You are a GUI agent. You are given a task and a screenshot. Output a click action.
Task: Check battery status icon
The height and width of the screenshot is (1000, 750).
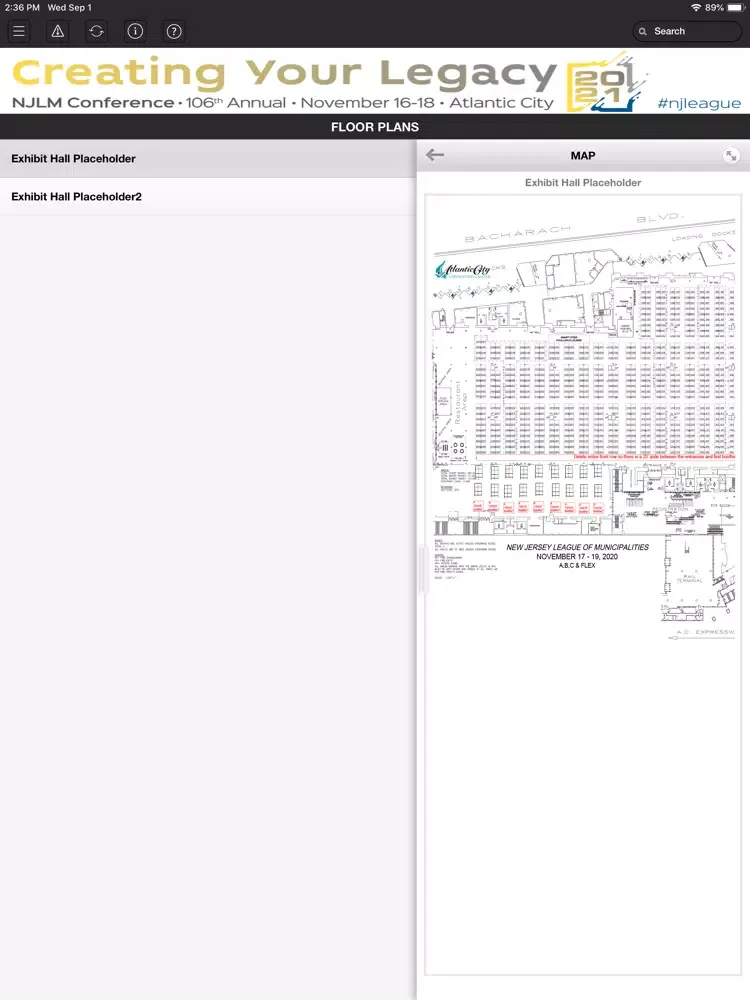(735, 8)
